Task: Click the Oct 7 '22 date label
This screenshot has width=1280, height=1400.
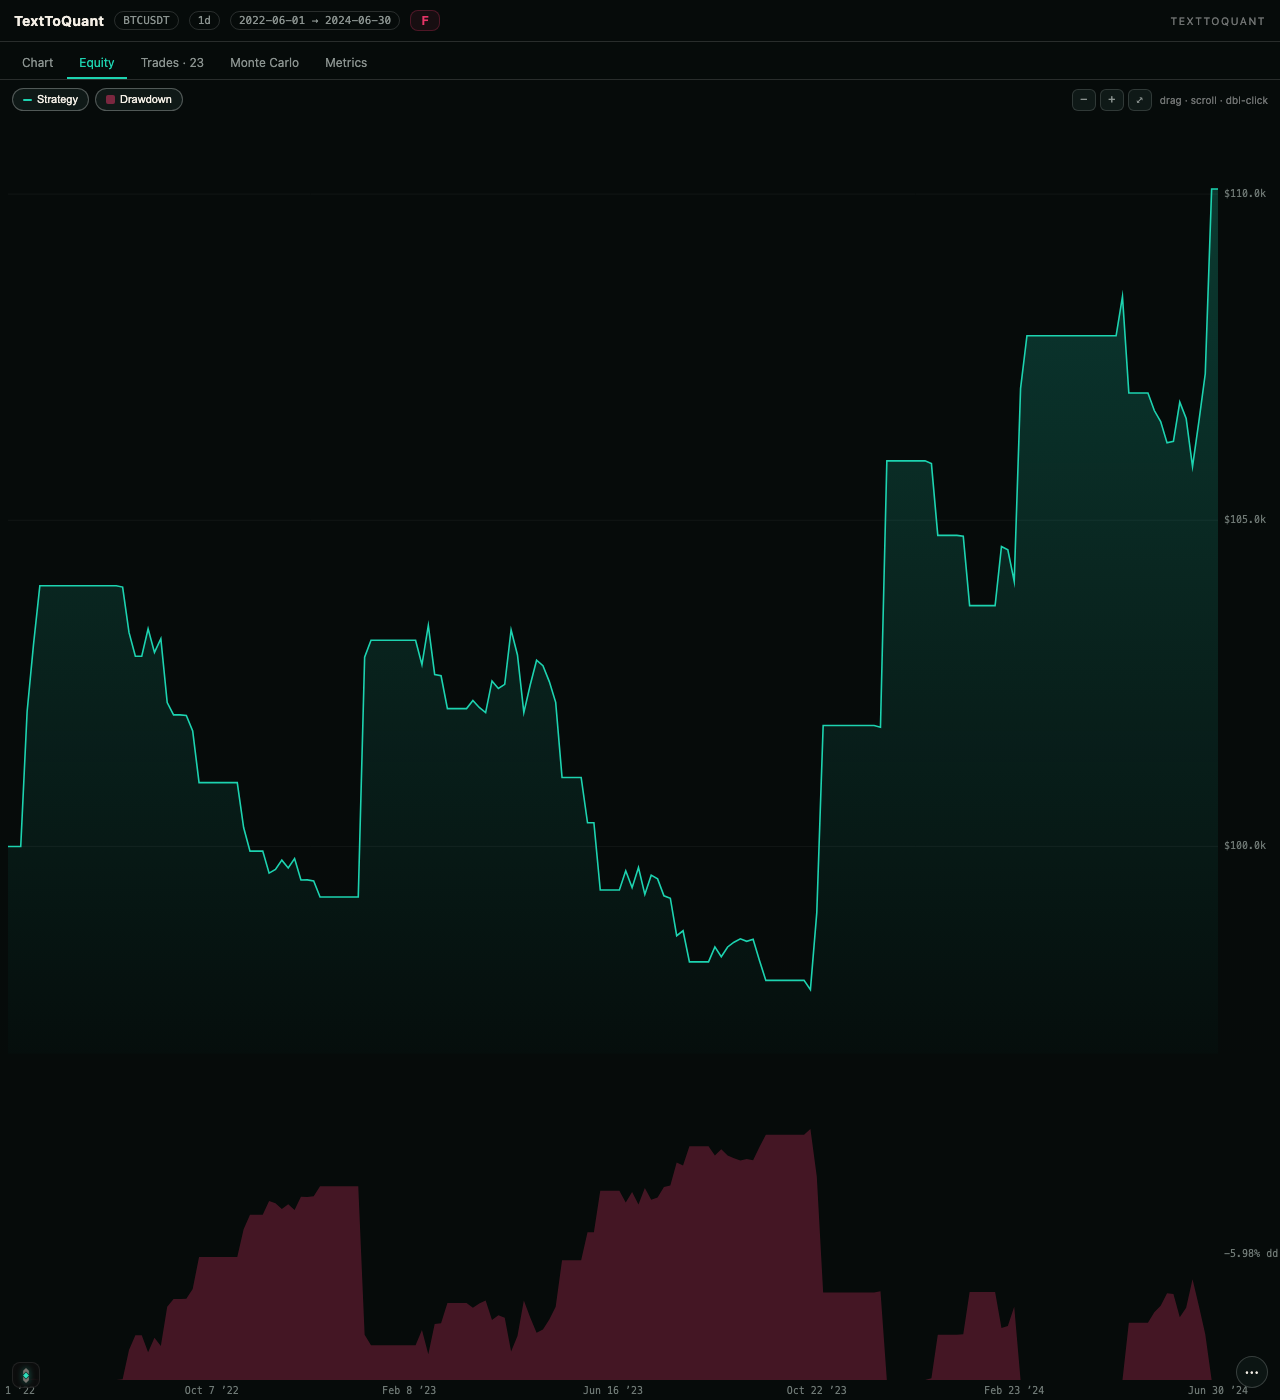Action: click(212, 1391)
